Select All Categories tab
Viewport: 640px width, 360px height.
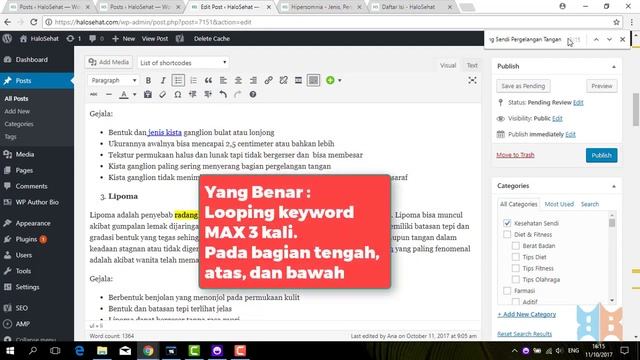point(518,204)
